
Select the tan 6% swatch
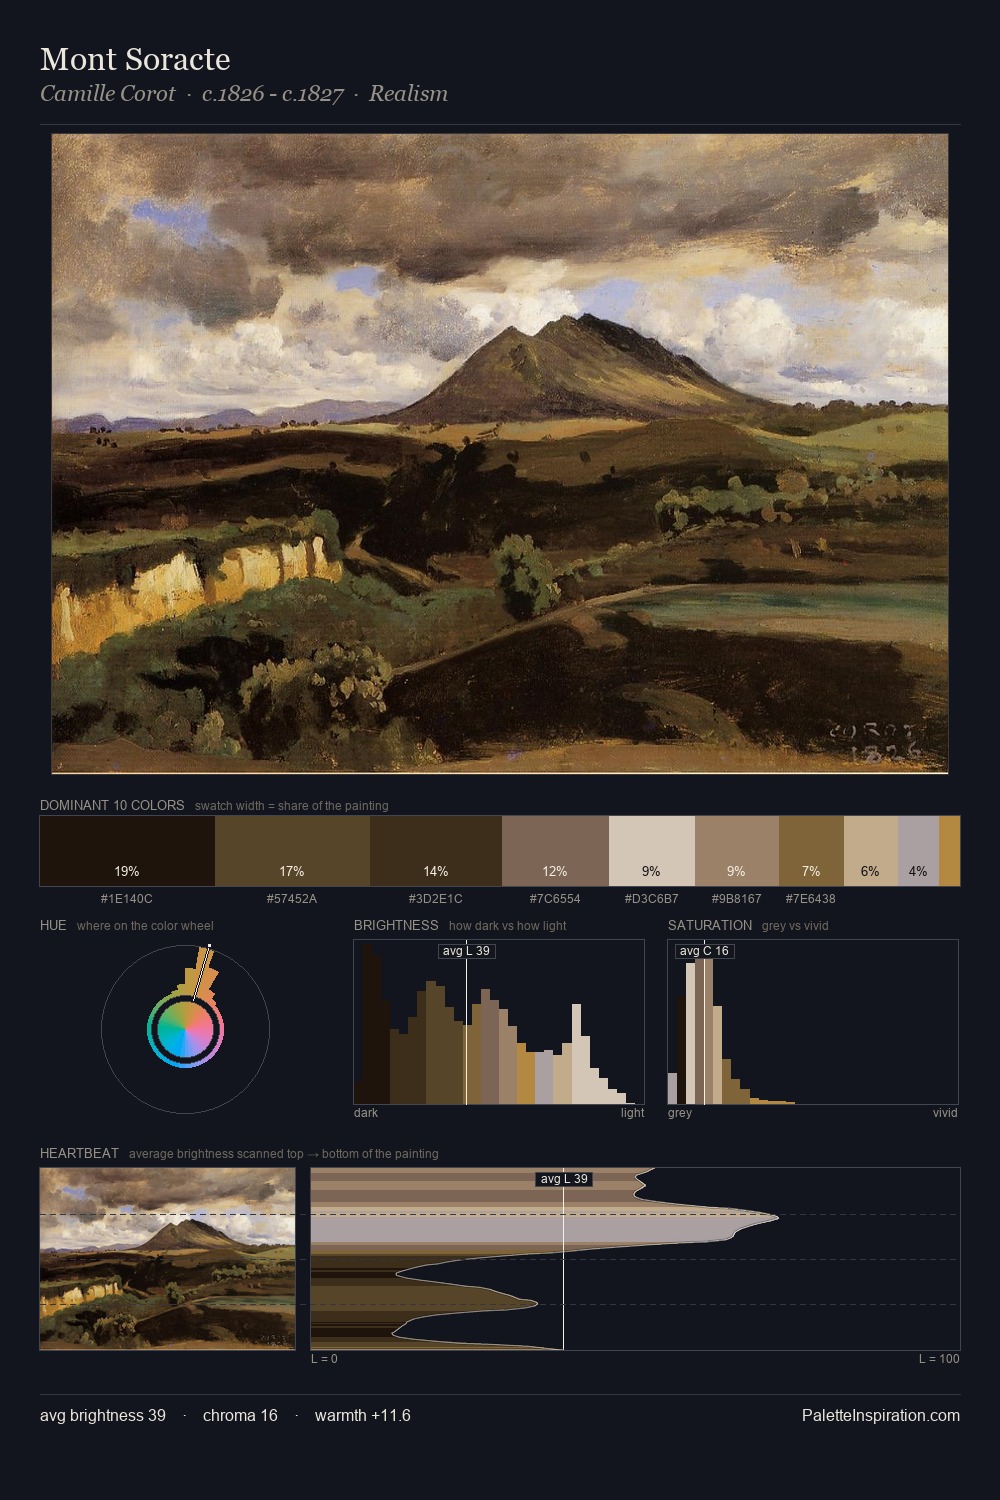pyautogui.click(x=870, y=851)
